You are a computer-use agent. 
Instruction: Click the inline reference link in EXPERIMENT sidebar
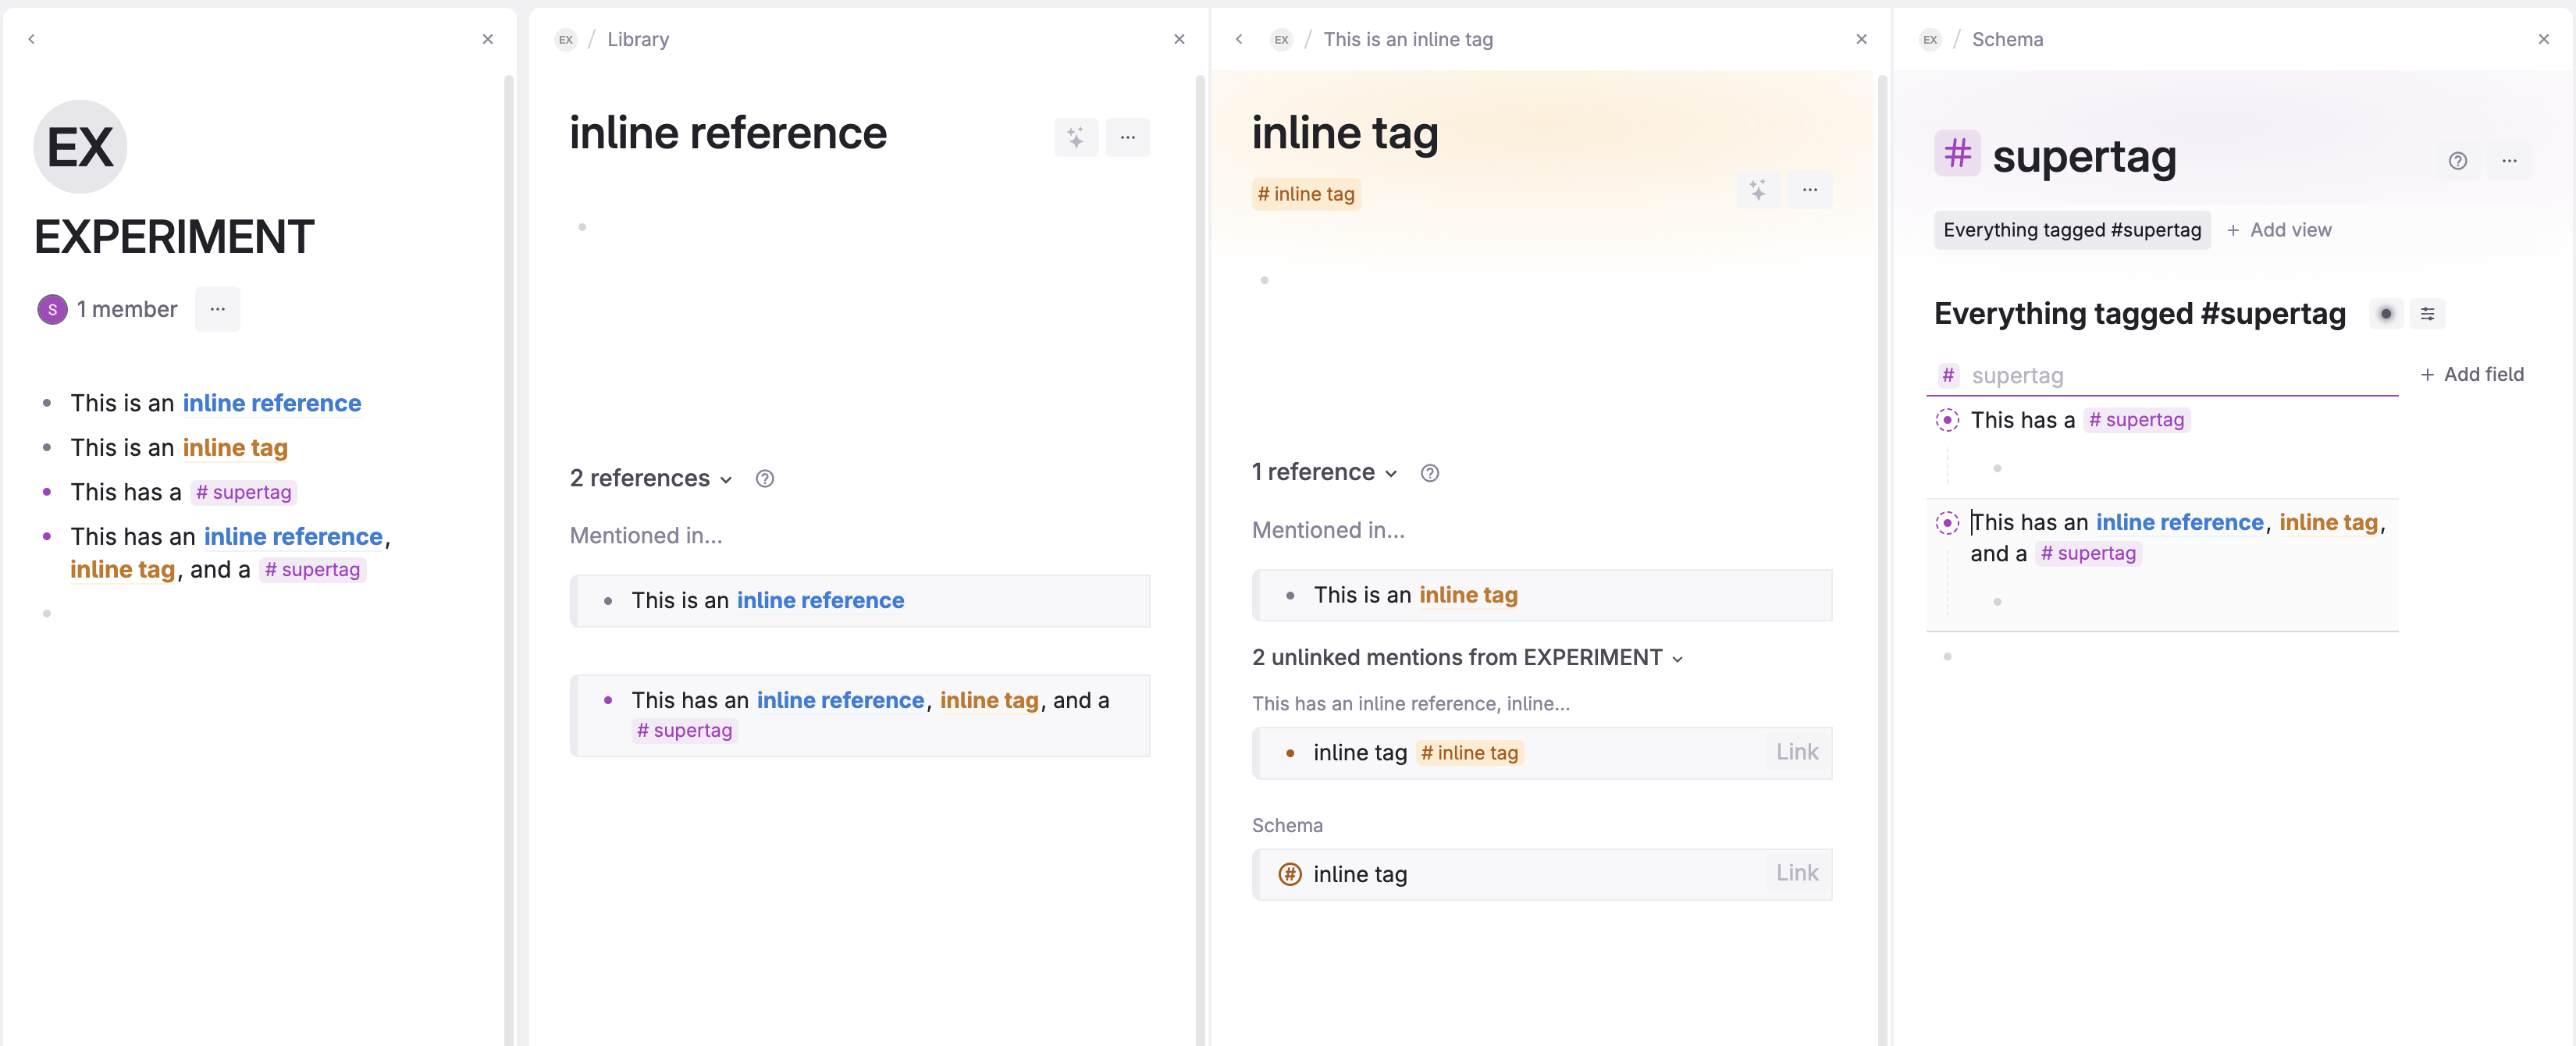pos(271,400)
